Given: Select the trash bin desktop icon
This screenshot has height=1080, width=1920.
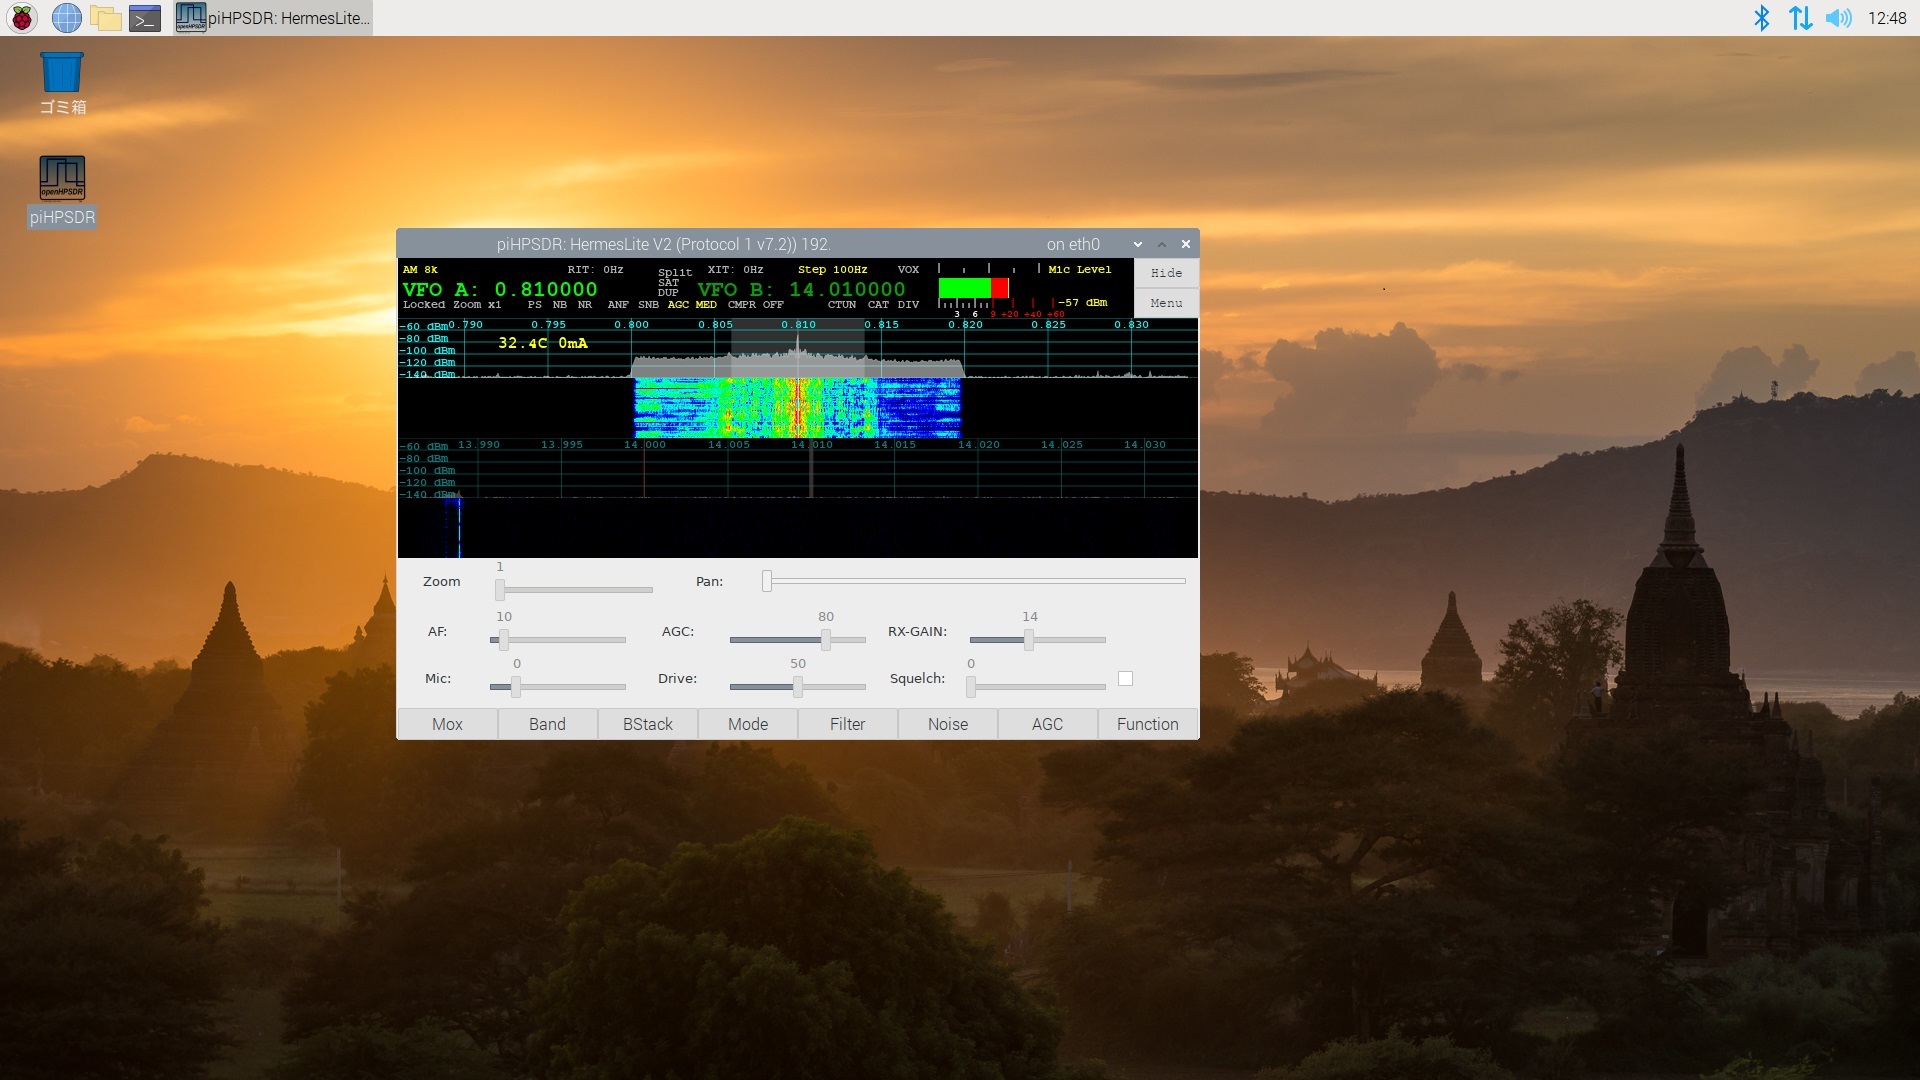Looking at the screenshot, I should [62, 73].
